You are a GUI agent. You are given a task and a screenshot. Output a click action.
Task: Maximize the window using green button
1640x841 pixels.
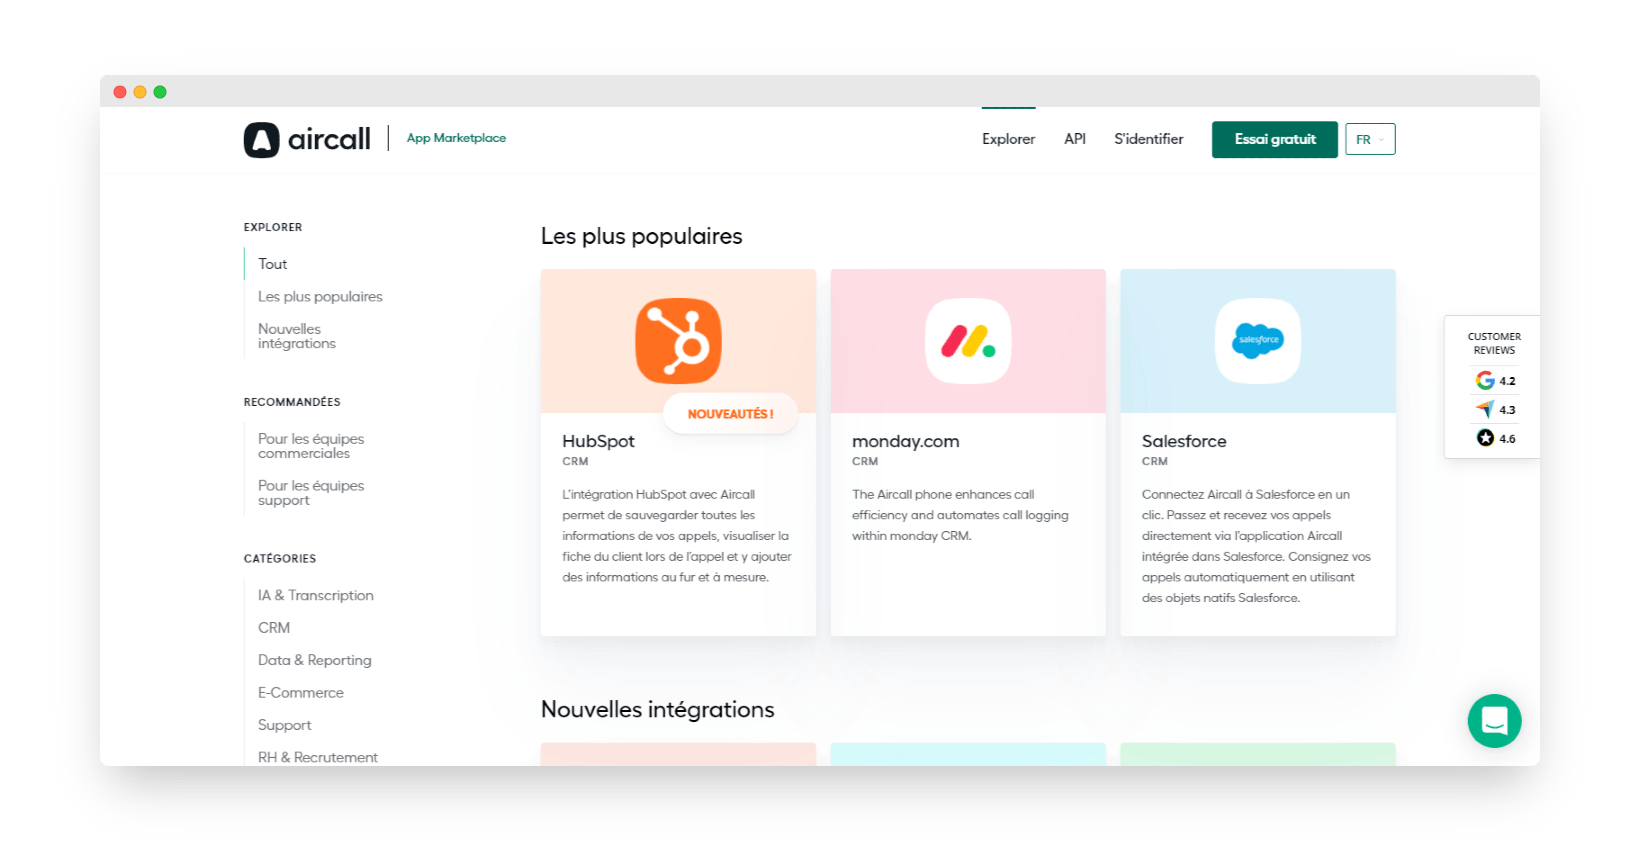coord(160,92)
